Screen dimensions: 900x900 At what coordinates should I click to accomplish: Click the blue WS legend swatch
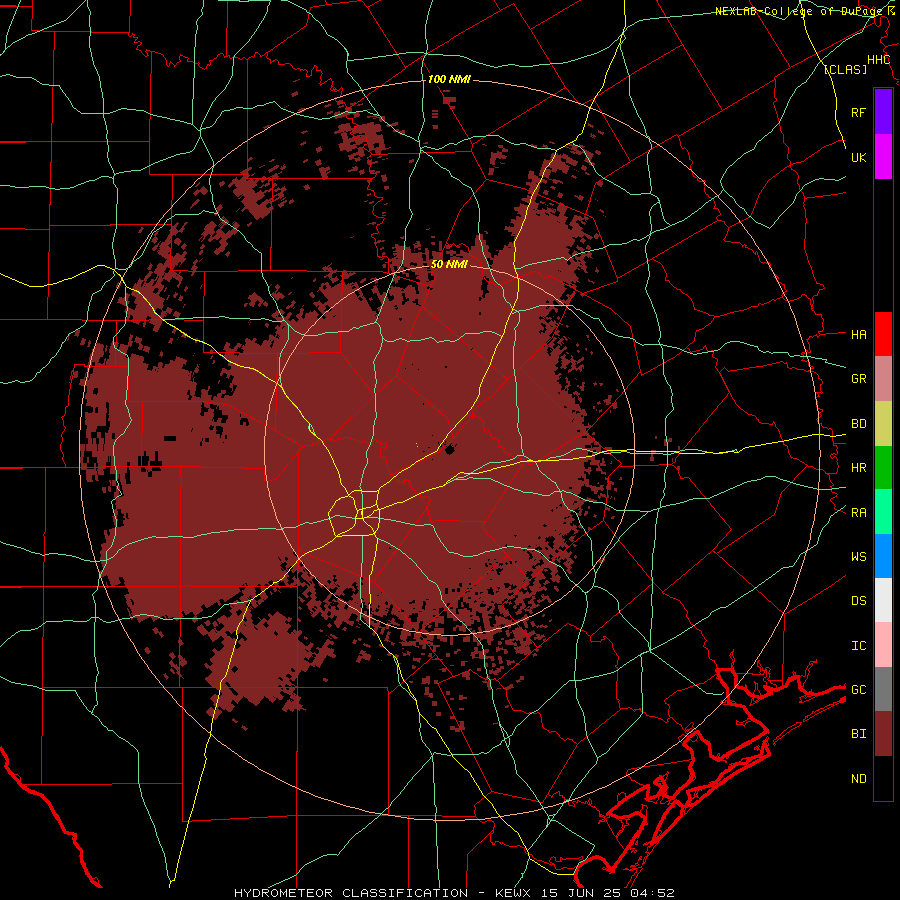(883, 556)
